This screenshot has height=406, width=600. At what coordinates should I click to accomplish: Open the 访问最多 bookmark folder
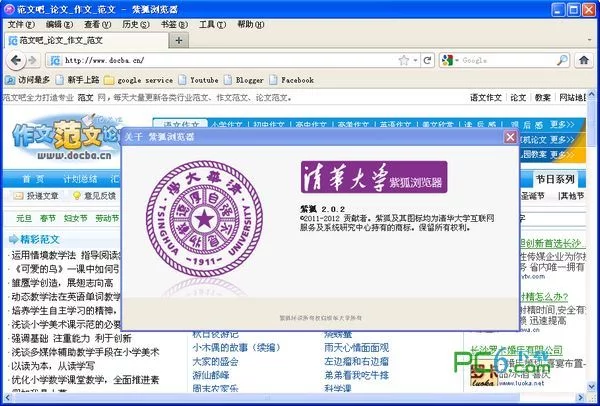coord(28,80)
